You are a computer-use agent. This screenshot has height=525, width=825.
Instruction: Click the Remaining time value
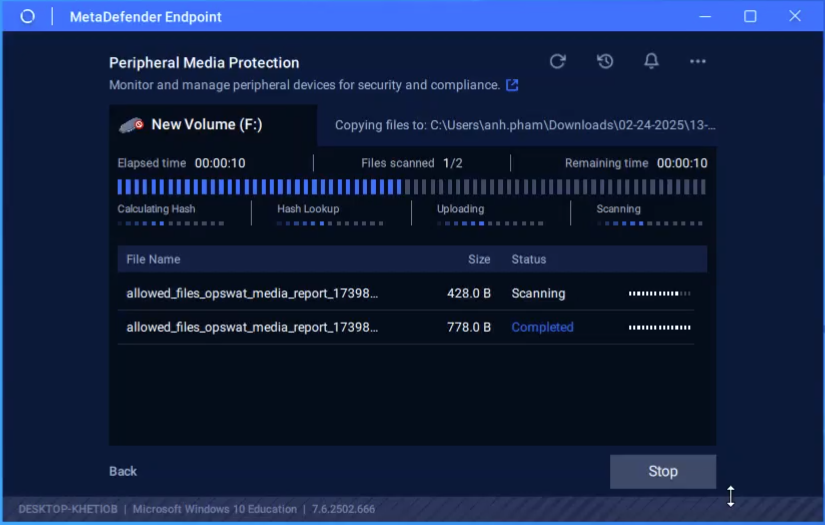(682, 163)
